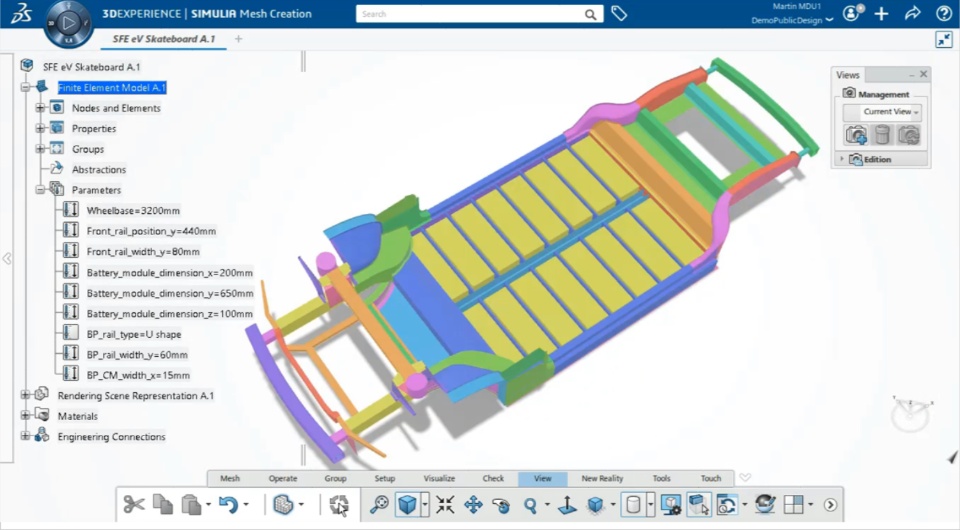Click in the Search input field
Screen dimensions: 960x530
tap(469, 14)
